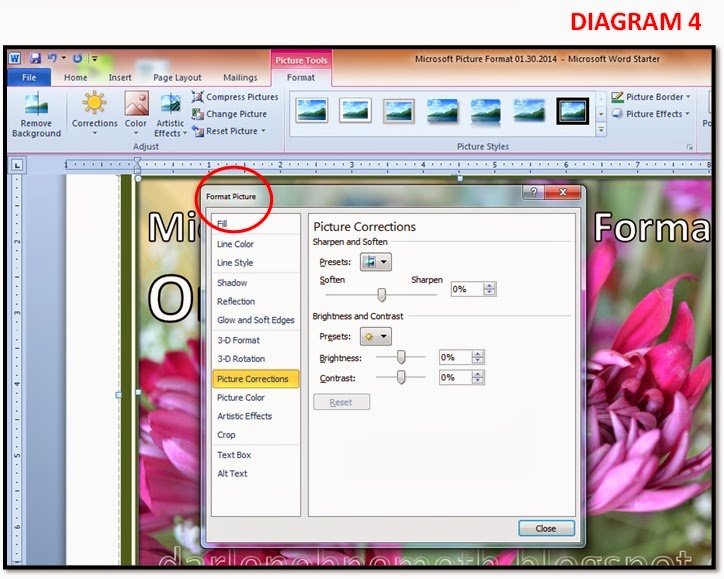Viewport: 724px width, 579px height.
Task: Open Brightness and Contrast Presets dropdown
Action: [x=376, y=337]
